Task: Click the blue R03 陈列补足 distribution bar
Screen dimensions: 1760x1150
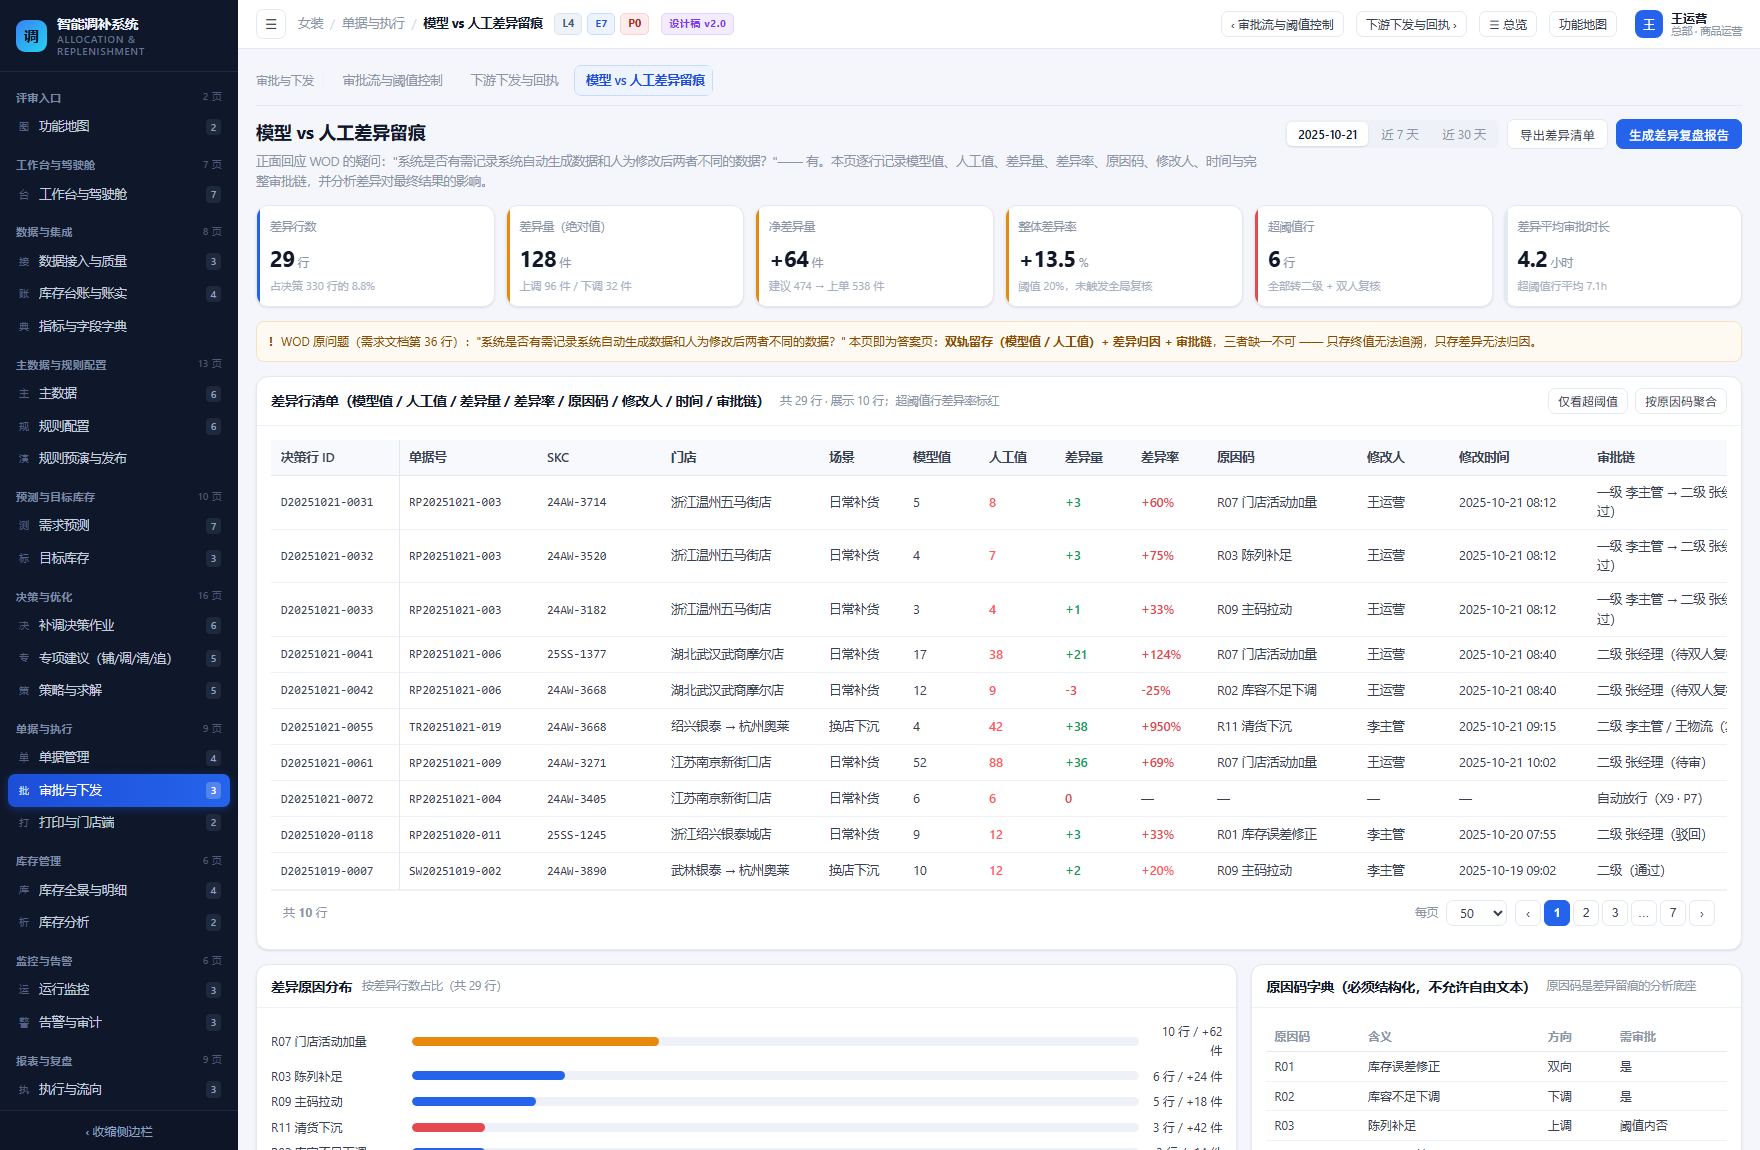Action: coord(488,1076)
